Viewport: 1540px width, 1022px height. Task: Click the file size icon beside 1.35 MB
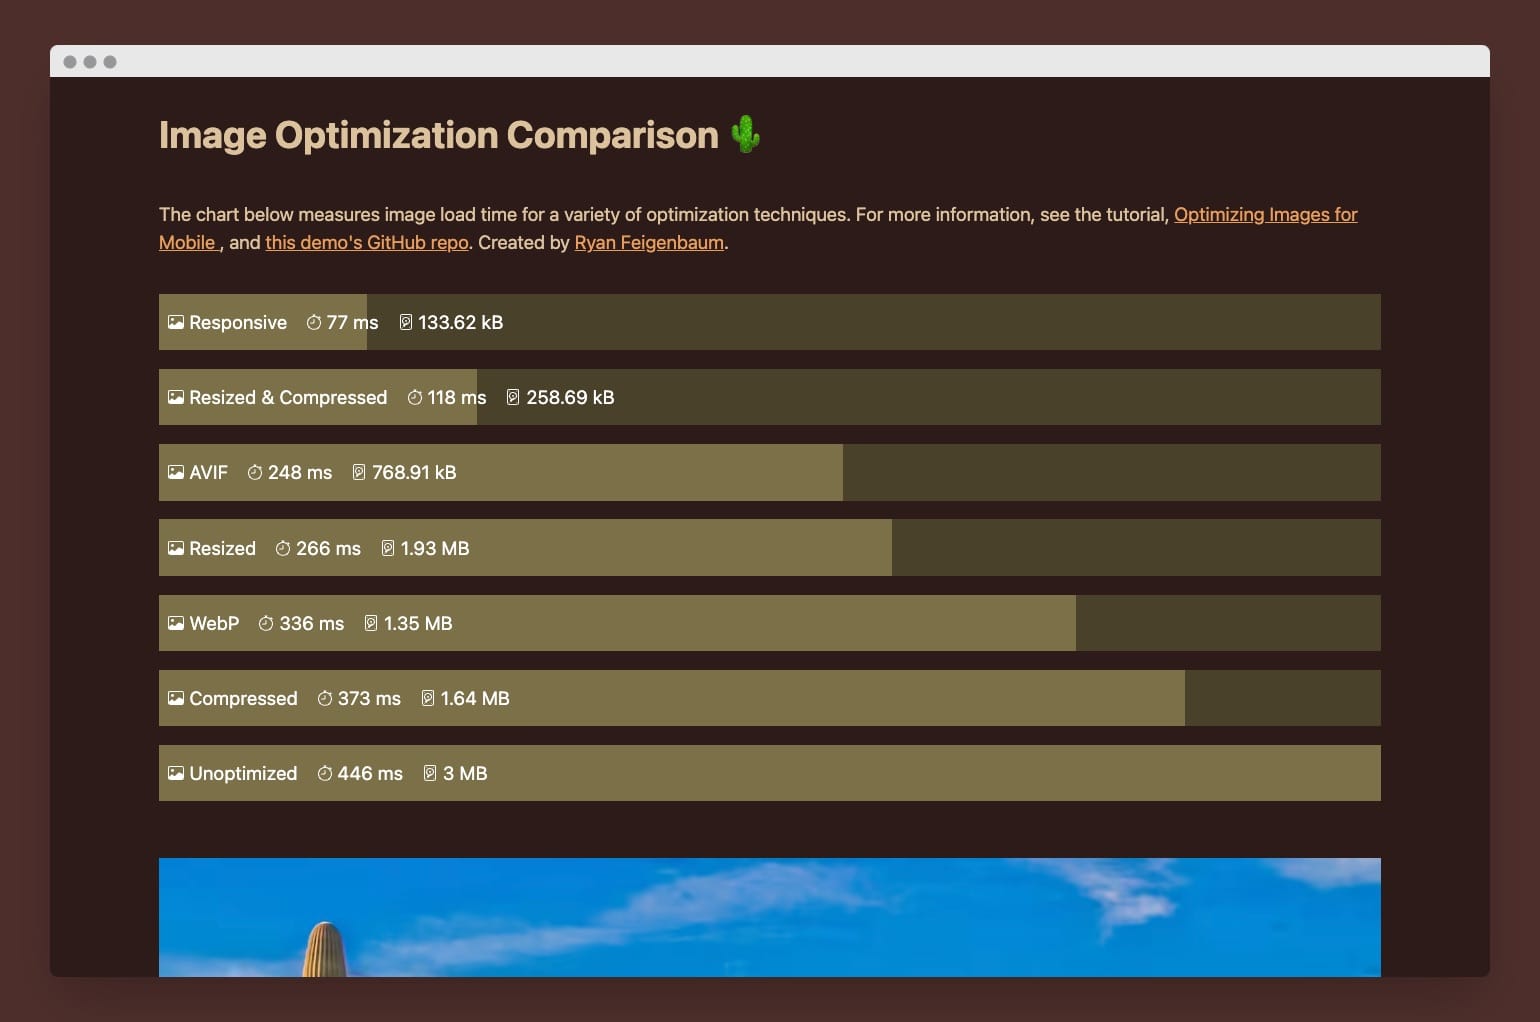coord(371,622)
